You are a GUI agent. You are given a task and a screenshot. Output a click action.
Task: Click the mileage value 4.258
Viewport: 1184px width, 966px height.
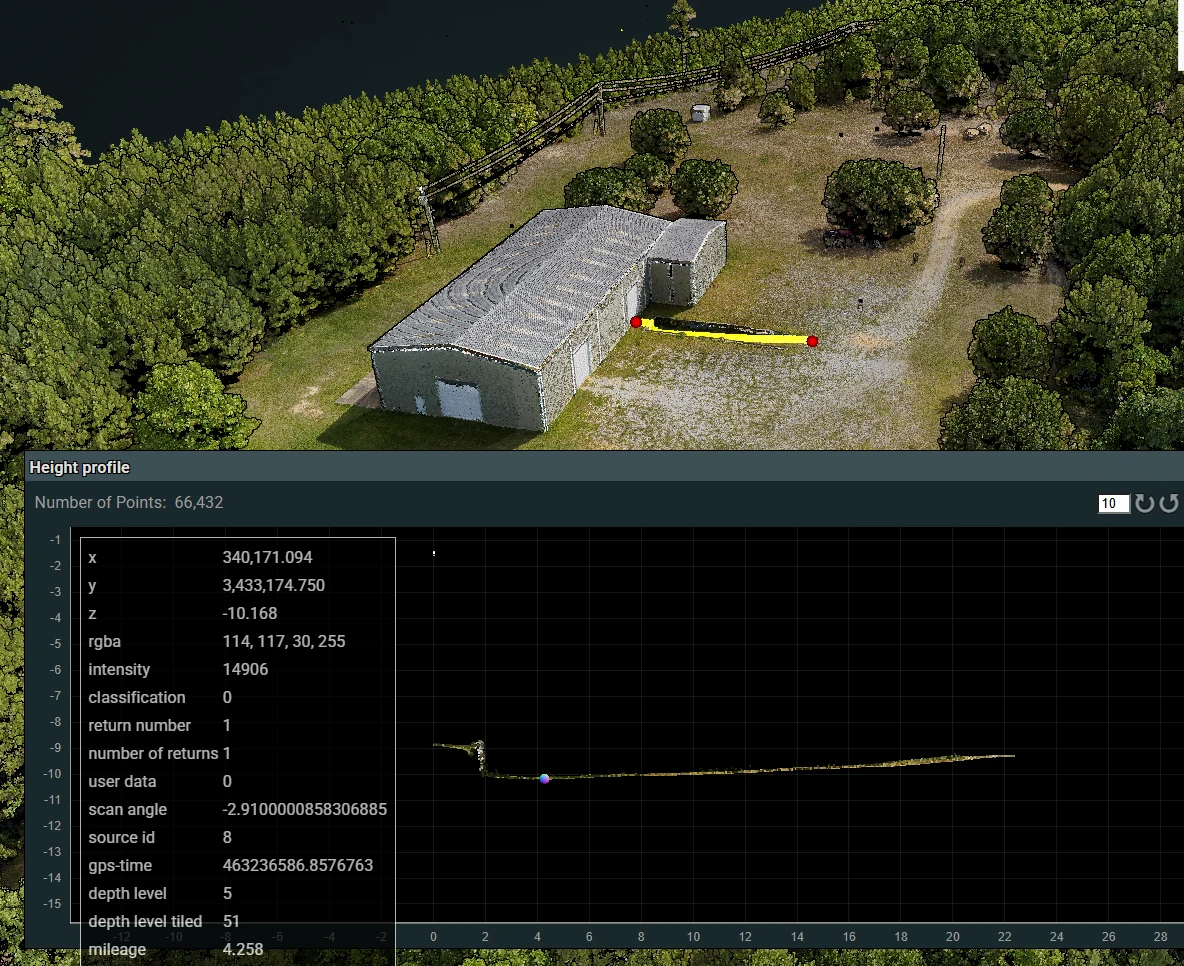(243, 949)
